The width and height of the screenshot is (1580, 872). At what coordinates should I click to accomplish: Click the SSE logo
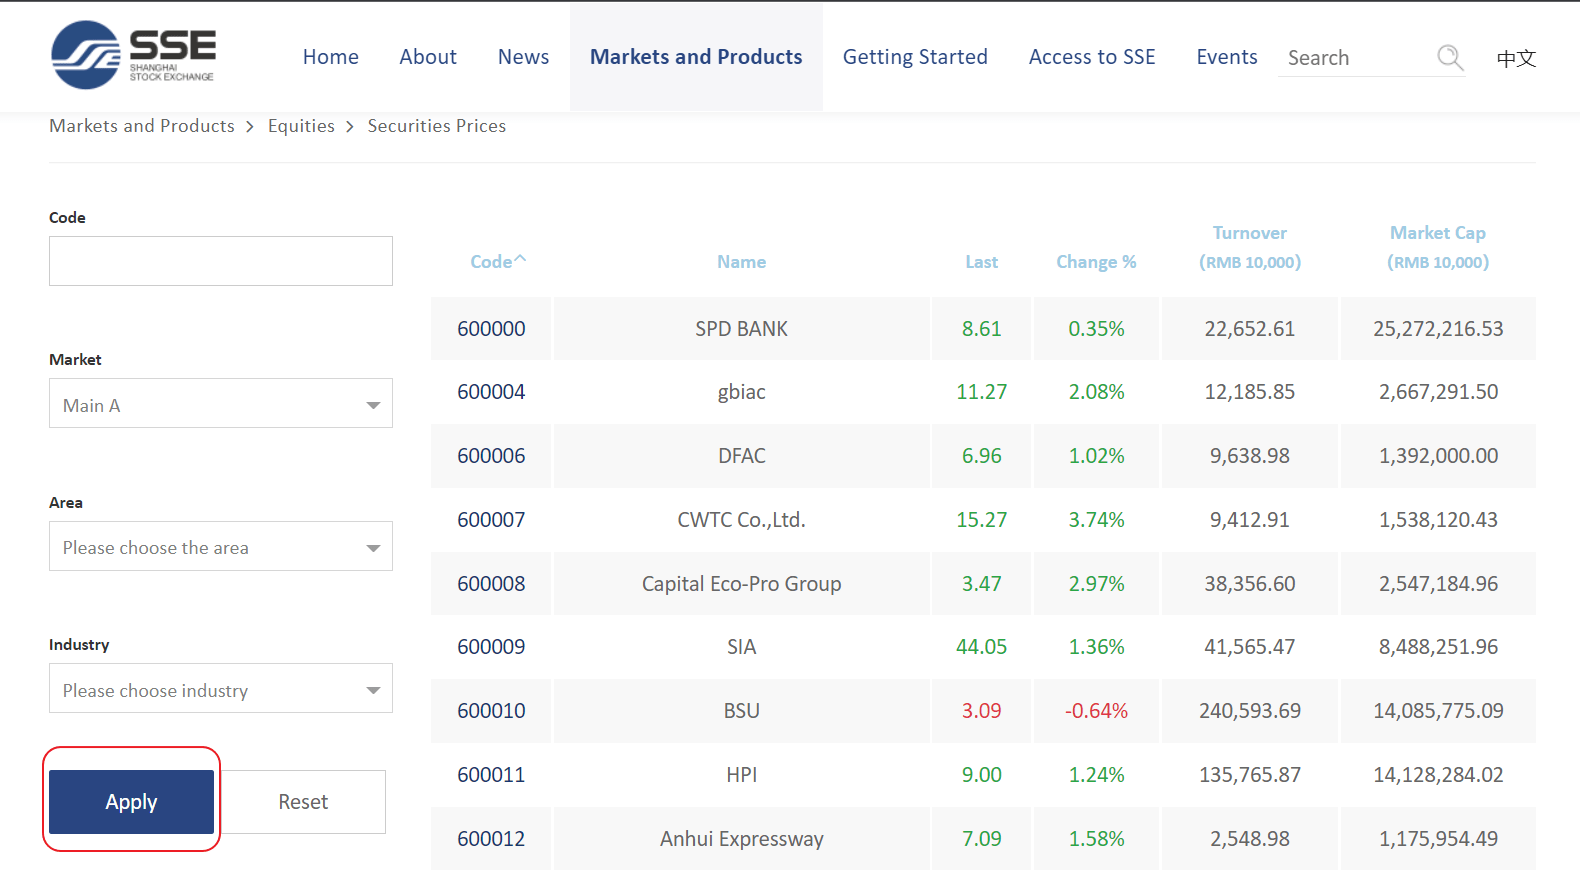(x=132, y=55)
